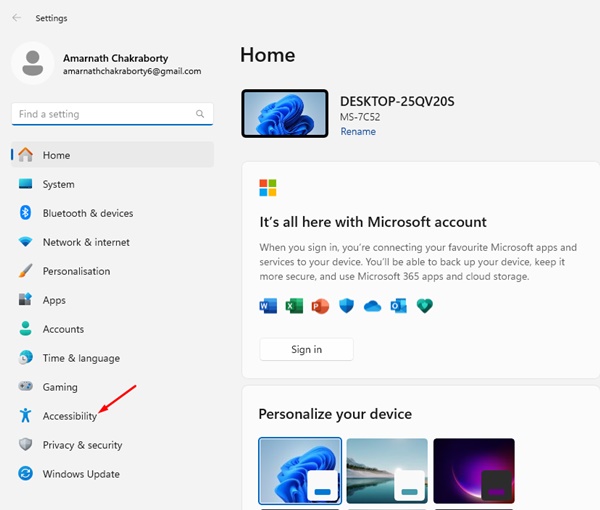This screenshot has height=510, width=600.
Task: Click the back arrow in Settings header
Action: pos(17,18)
